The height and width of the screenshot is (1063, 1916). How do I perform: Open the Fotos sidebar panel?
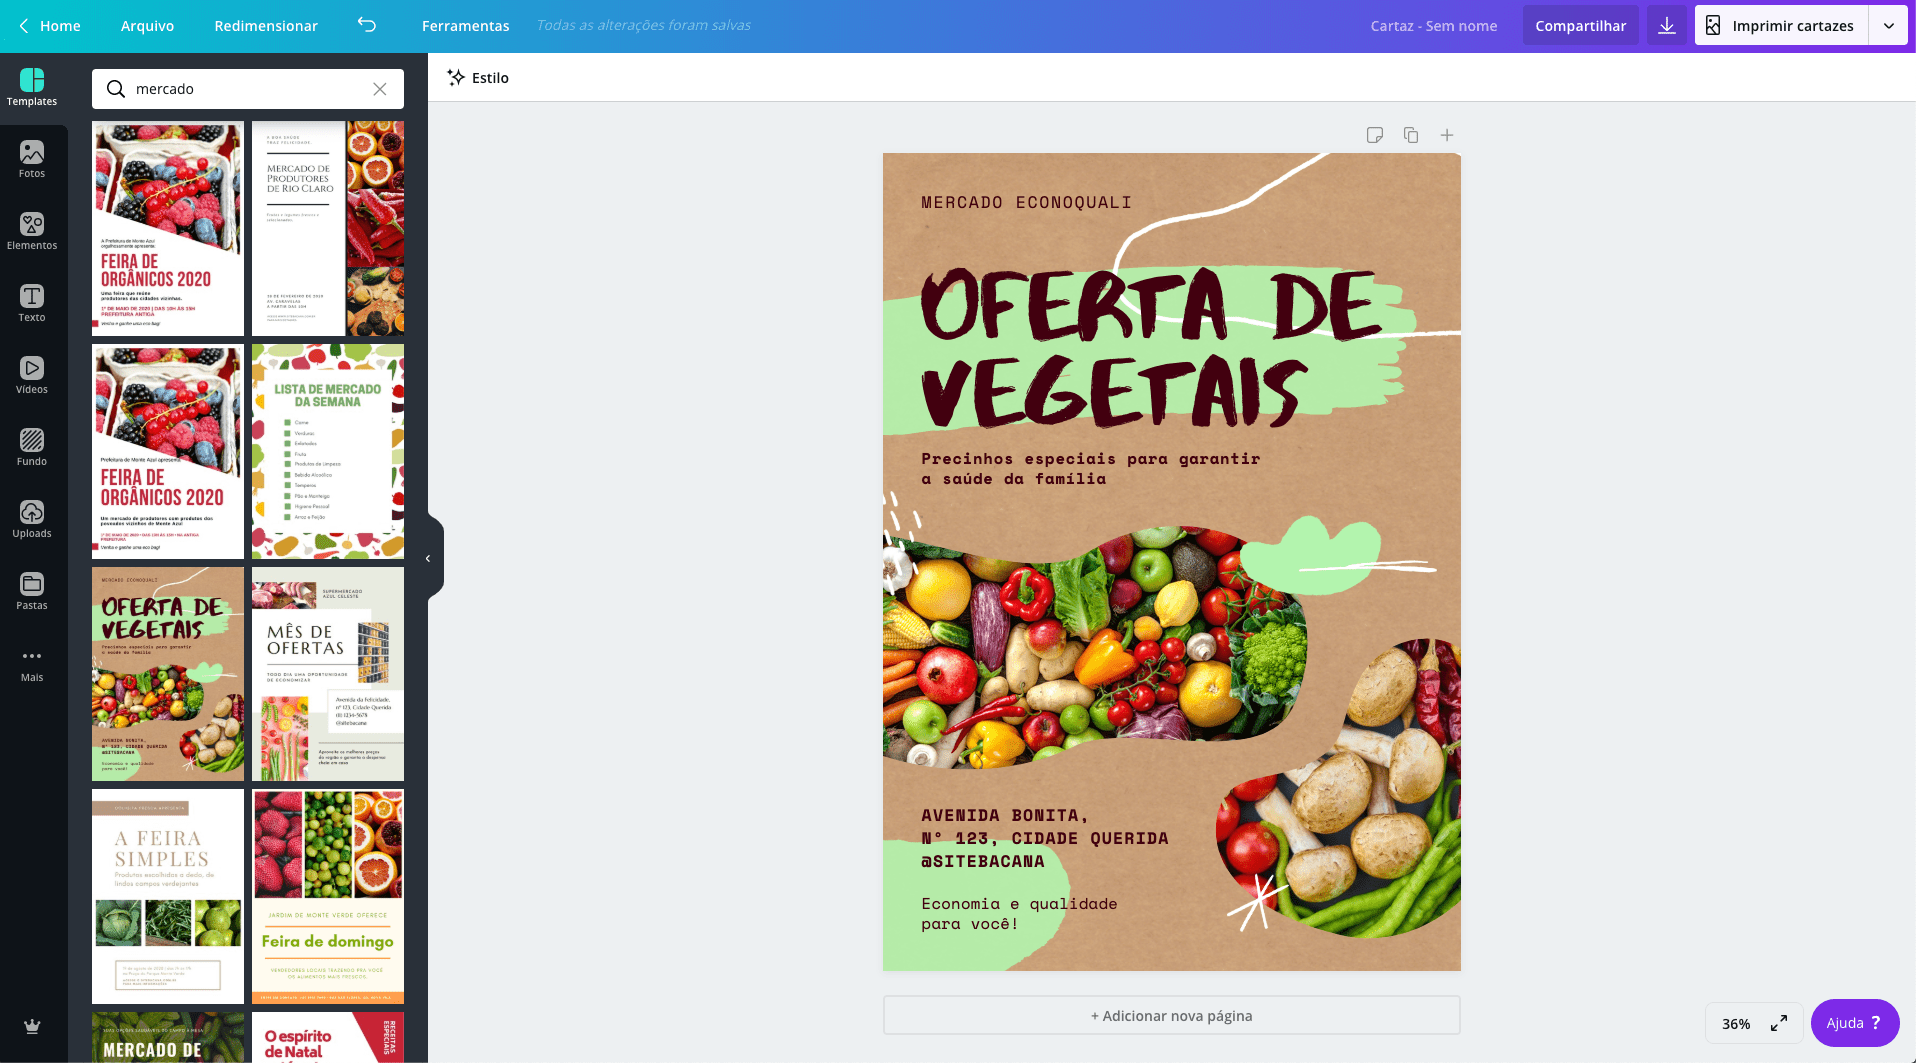(x=32, y=160)
